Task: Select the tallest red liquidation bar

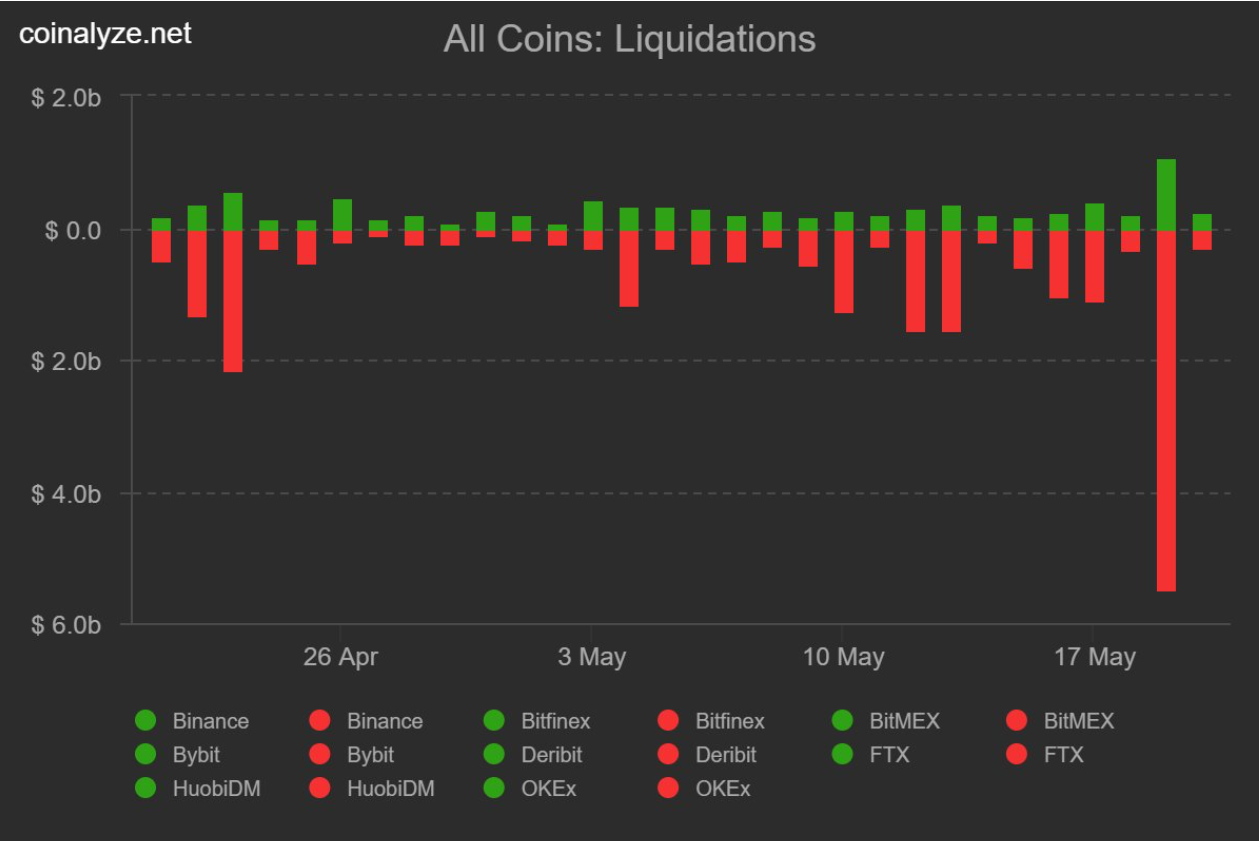Action: point(1166,410)
